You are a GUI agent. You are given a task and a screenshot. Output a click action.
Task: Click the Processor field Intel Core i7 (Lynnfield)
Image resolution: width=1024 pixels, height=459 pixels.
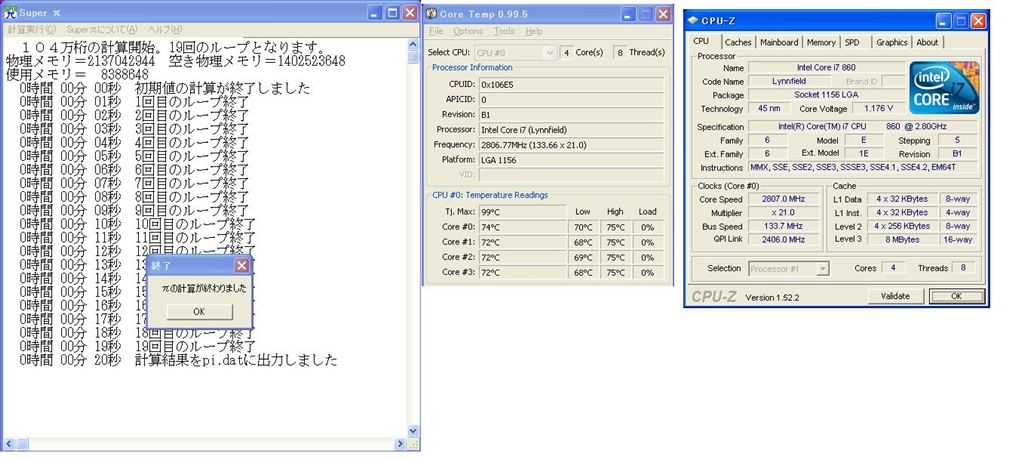click(571, 129)
